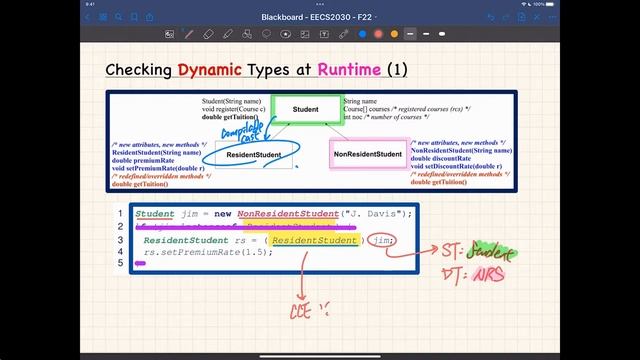Tap 'void register(Course c)' method text
The image size is (640, 360).
[233, 109]
